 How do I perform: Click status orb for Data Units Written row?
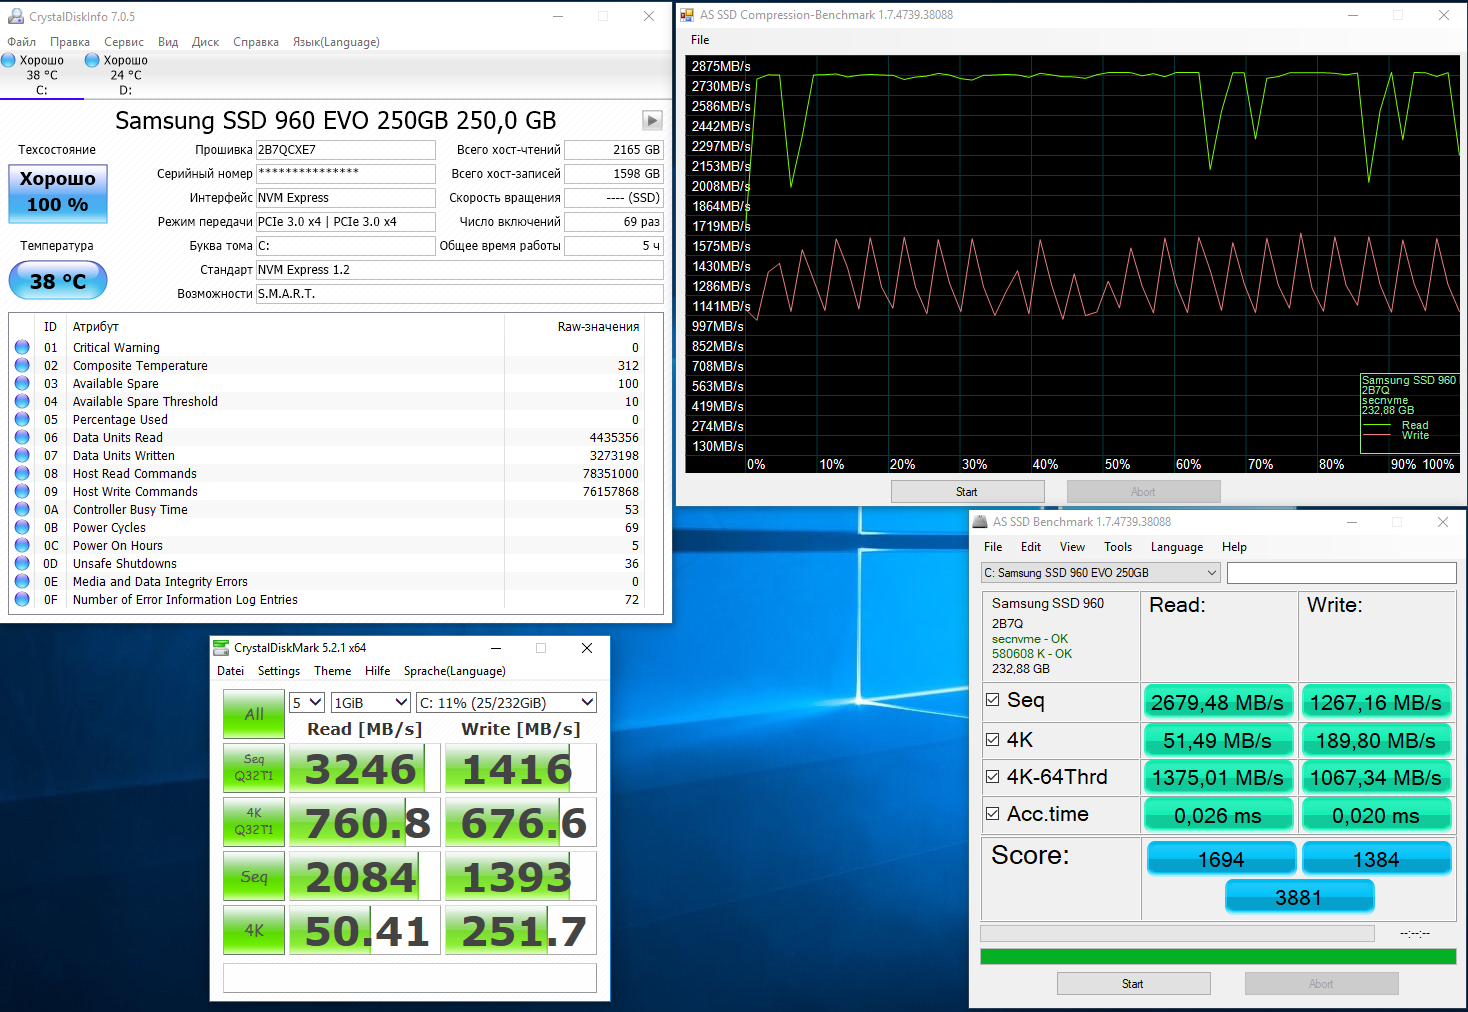[x=22, y=455]
